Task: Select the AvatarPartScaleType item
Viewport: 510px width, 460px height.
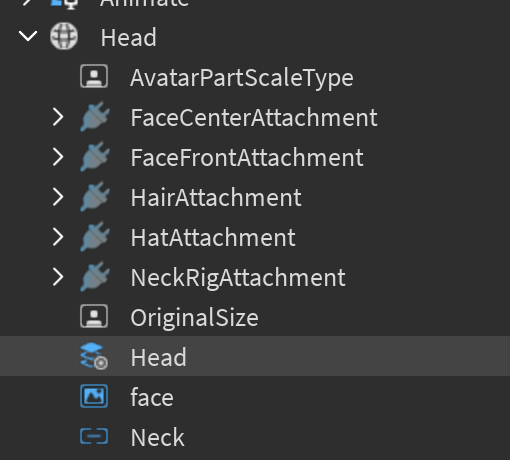Action: coord(242,78)
